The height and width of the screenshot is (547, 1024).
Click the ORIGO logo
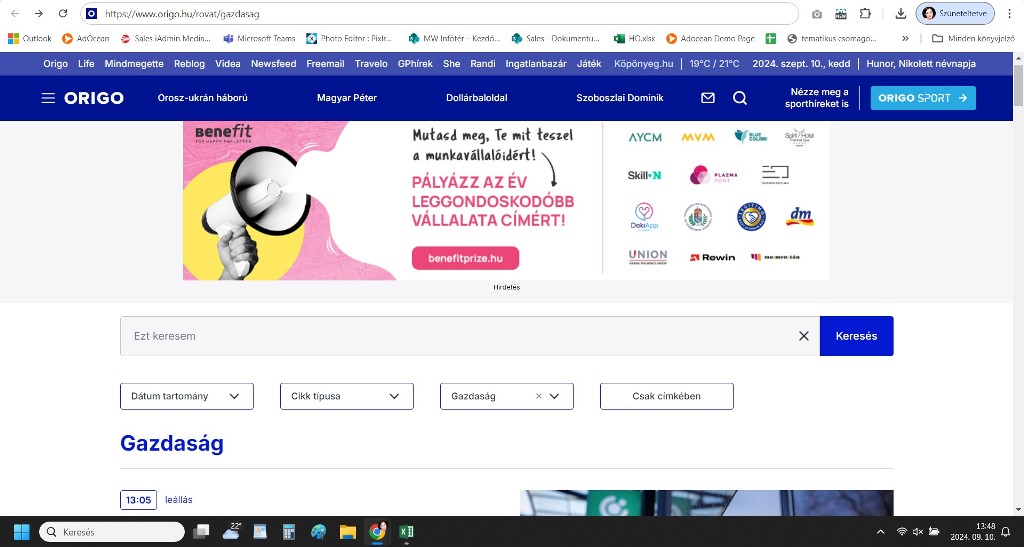[93, 98]
